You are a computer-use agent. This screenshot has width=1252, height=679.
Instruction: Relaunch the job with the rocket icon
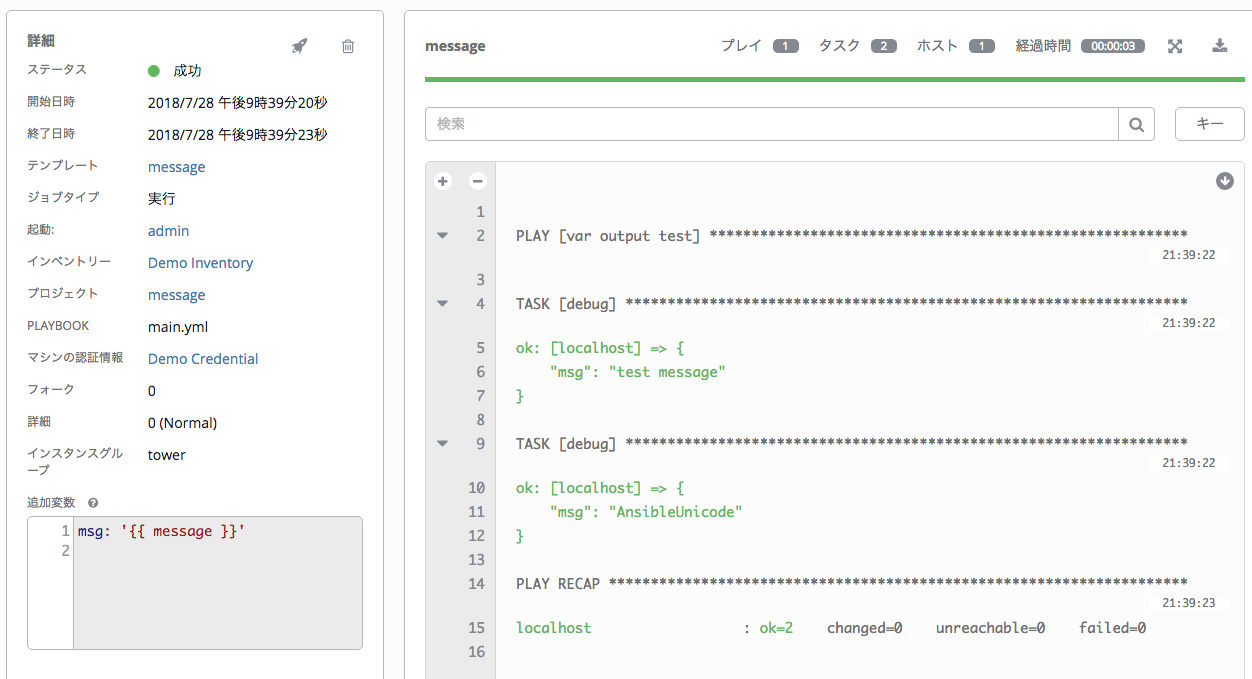(x=299, y=46)
